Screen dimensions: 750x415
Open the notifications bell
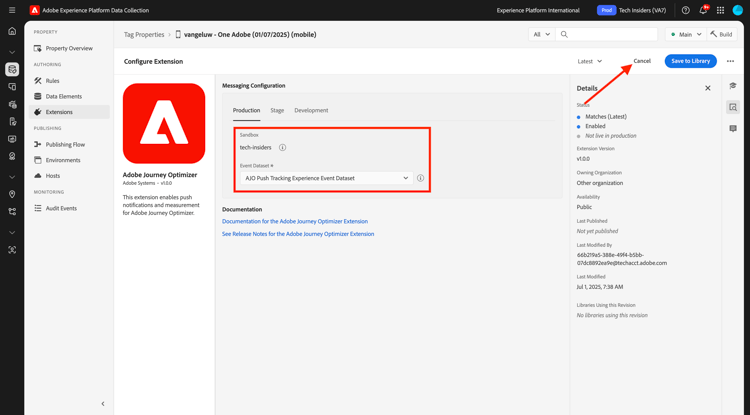pyautogui.click(x=703, y=10)
